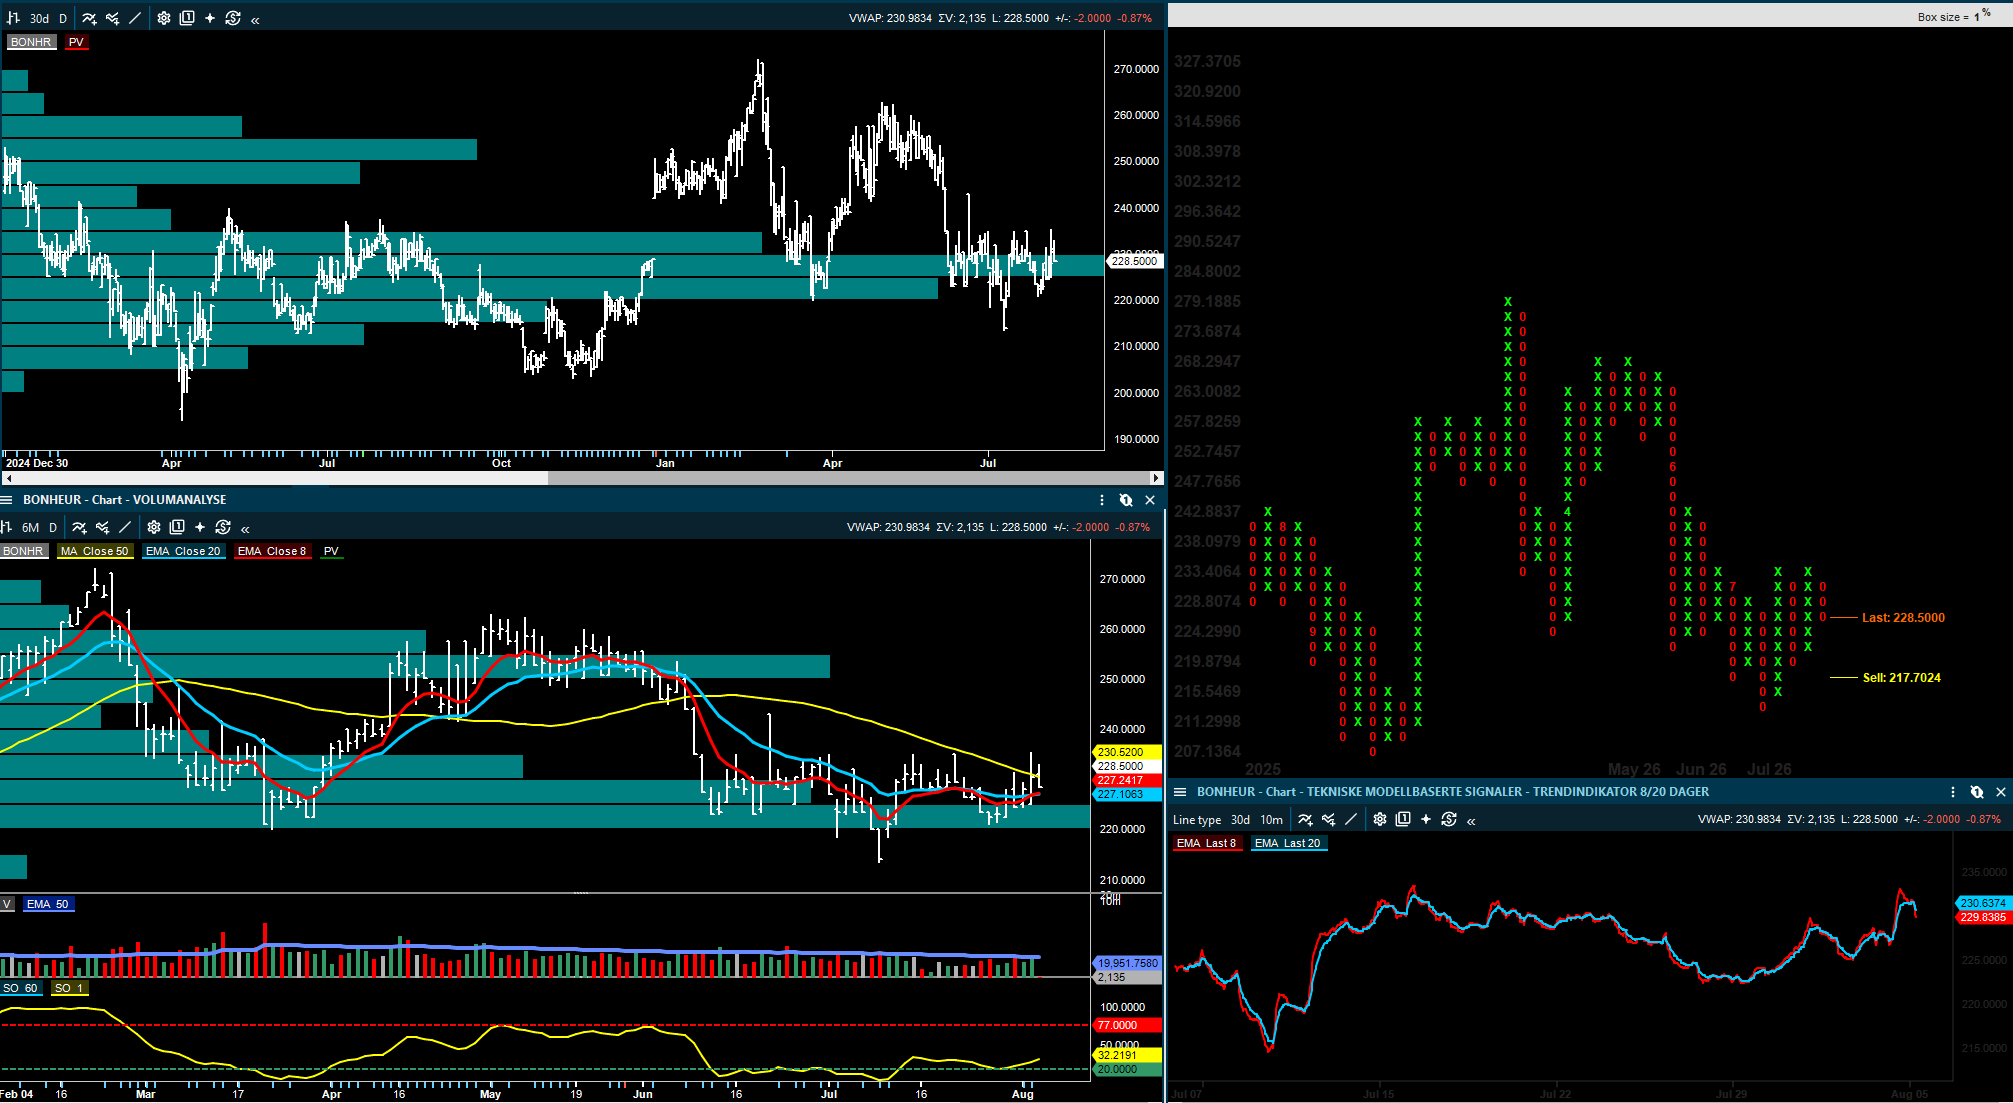
Task: Select SO 1 stochastic legend tag
Action: pyautogui.click(x=70, y=988)
